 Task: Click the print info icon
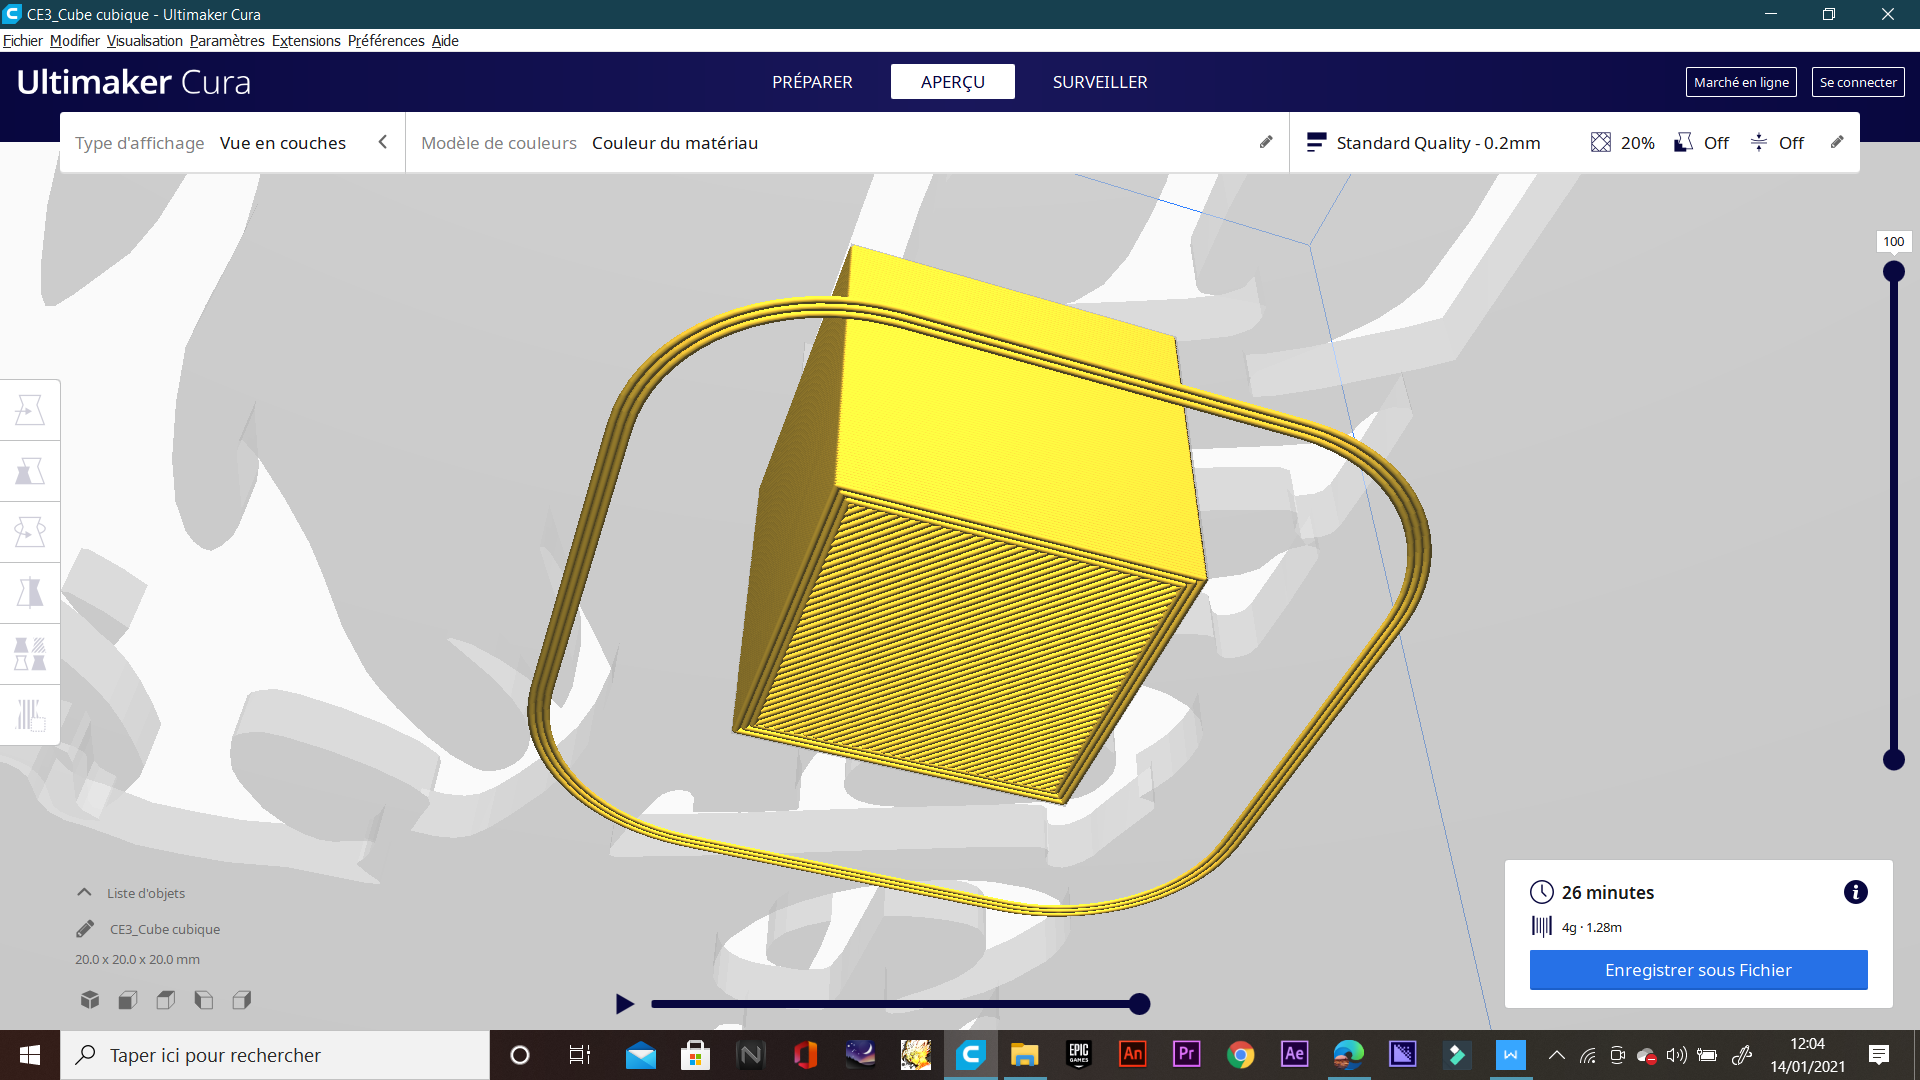[1855, 892]
